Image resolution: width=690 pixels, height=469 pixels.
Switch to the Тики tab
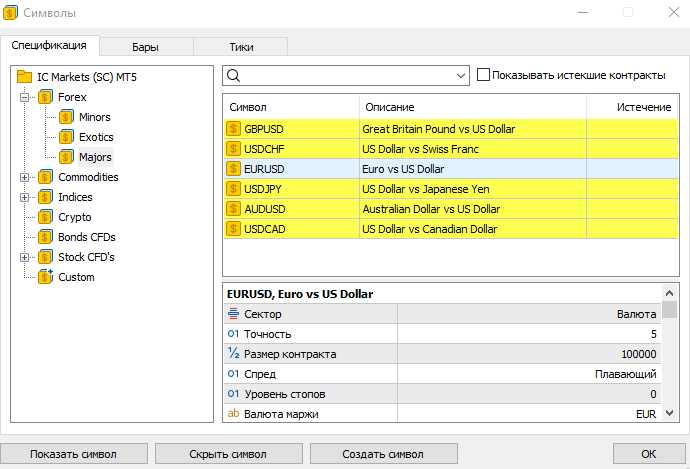(241, 47)
